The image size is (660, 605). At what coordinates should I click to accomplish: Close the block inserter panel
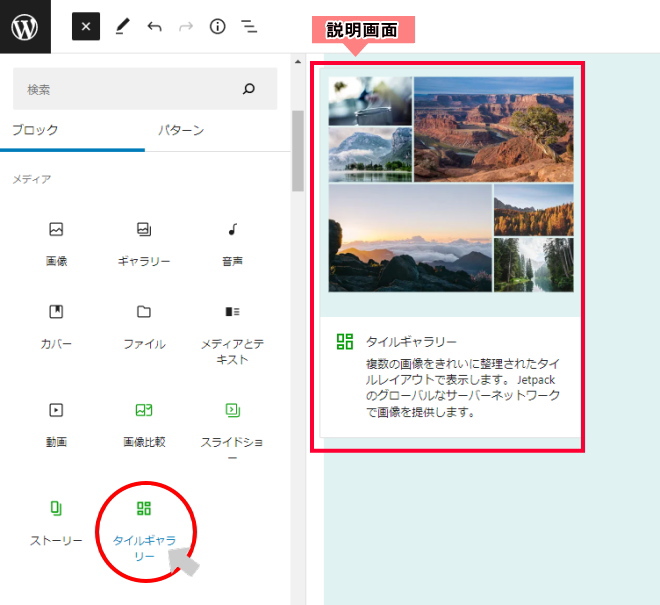86,27
